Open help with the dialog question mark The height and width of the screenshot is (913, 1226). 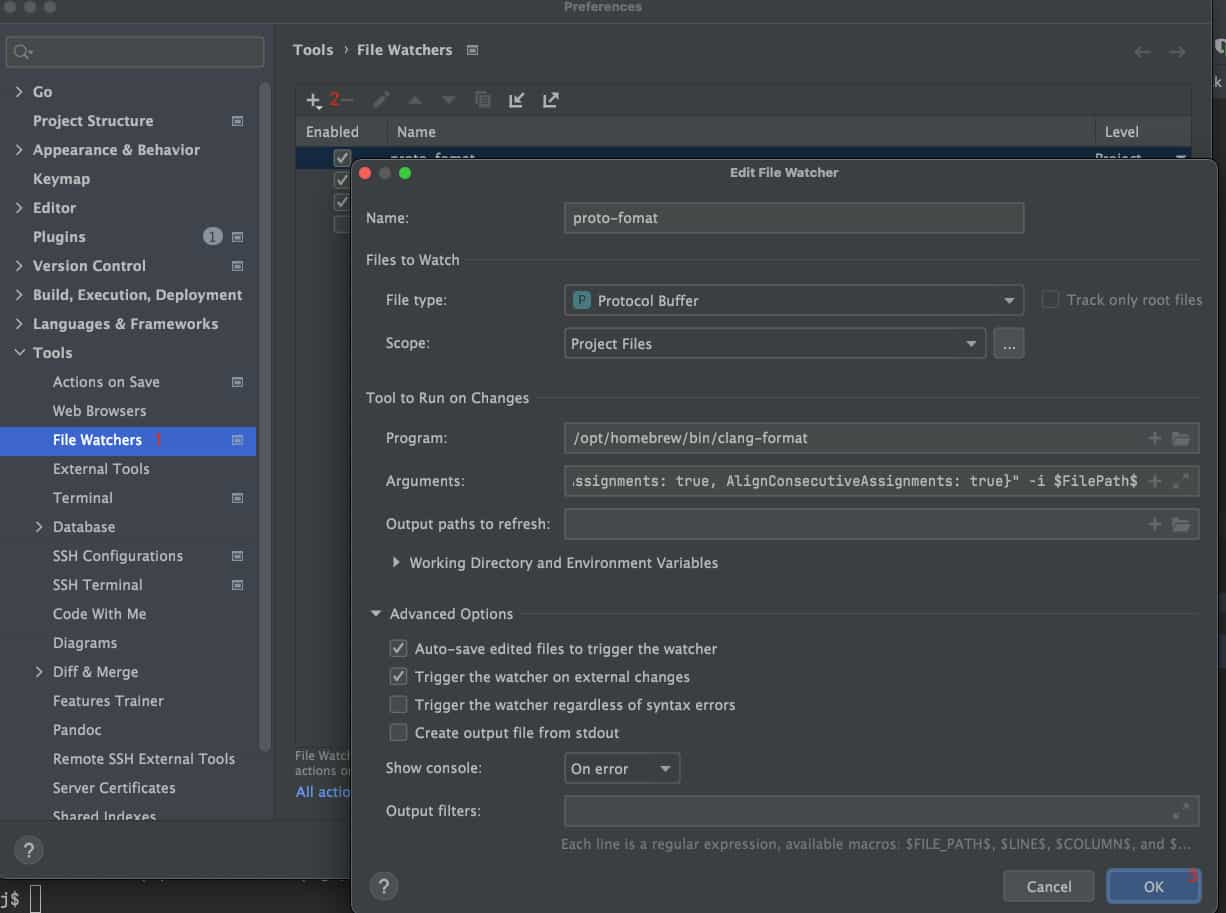(x=384, y=886)
